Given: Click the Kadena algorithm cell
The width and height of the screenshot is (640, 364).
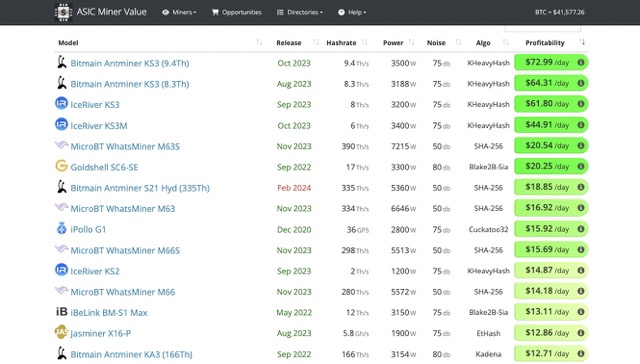Looking at the screenshot, I should coord(488,354).
